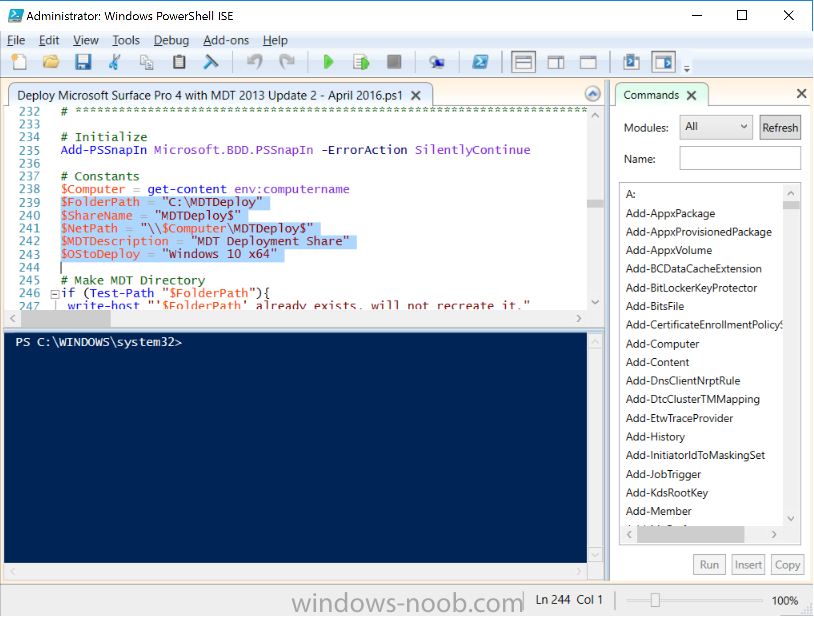Image resolution: width=814 pixels, height=618 pixels.
Task: Open the Edit menu
Action: click(x=49, y=40)
